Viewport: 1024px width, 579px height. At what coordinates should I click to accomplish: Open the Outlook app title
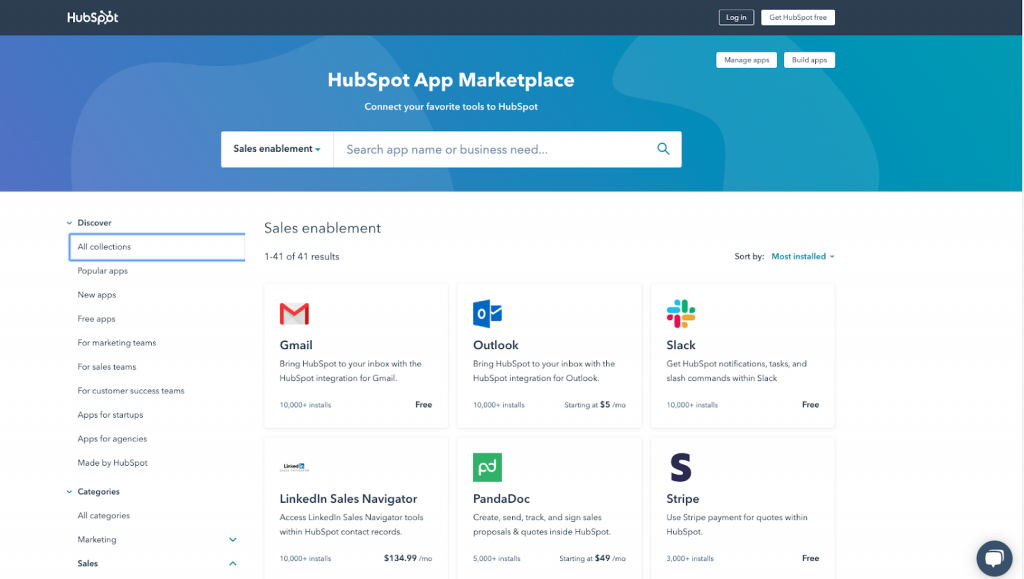pos(496,345)
